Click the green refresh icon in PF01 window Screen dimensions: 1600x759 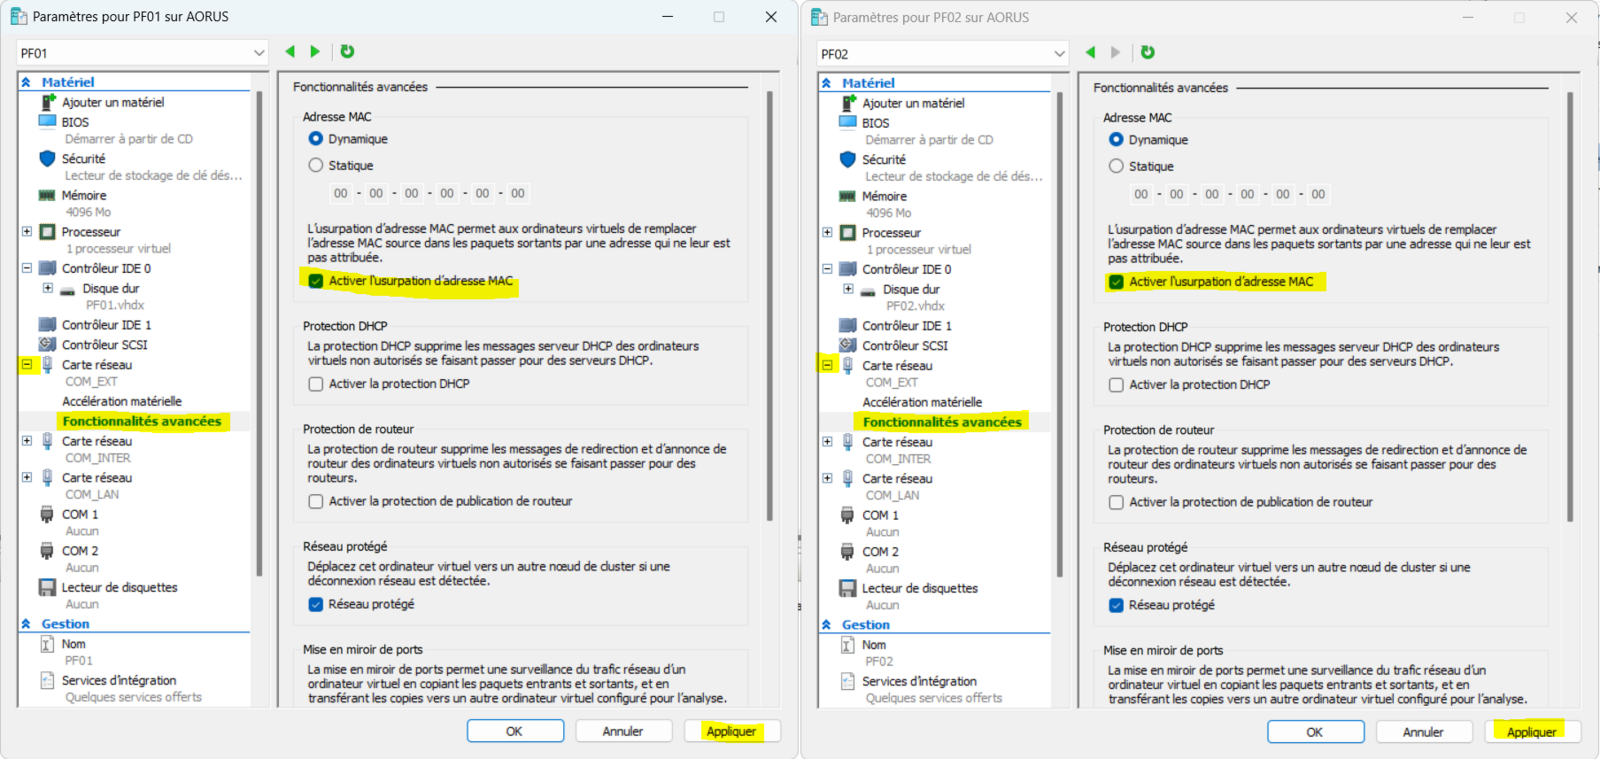tap(347, 52)
